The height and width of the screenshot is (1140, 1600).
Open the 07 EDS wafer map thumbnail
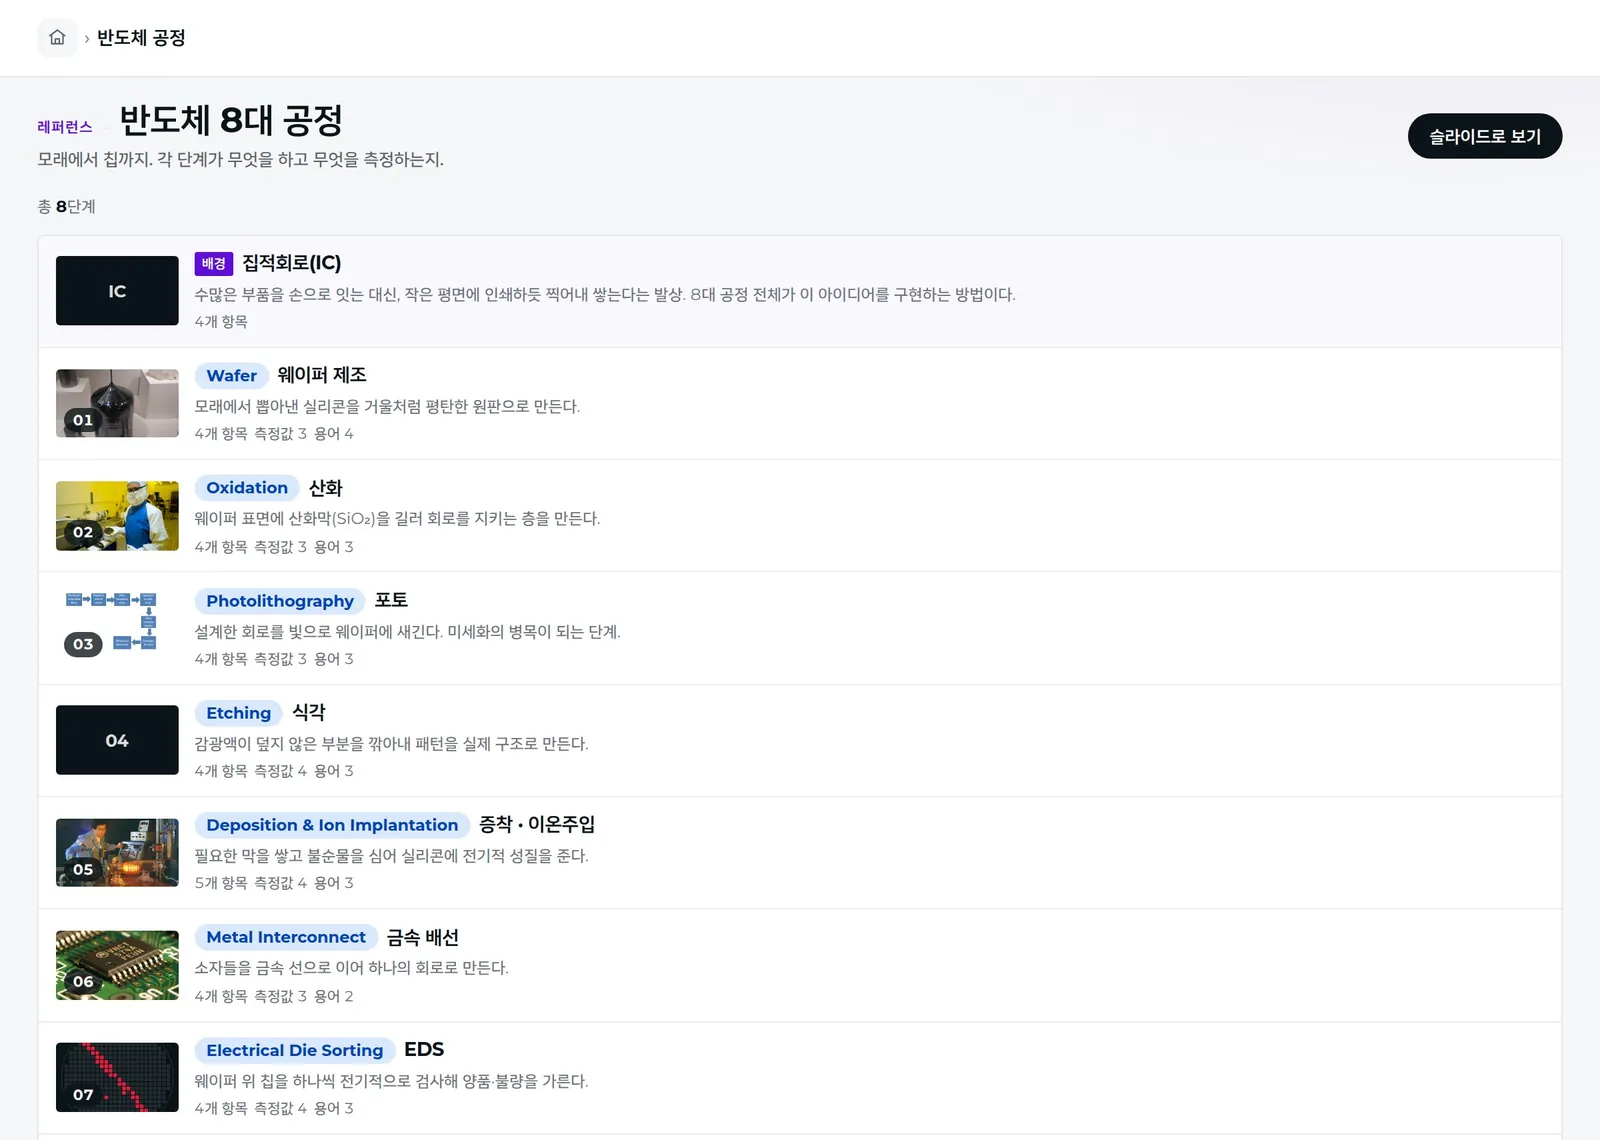click(x=117, y=1077)
